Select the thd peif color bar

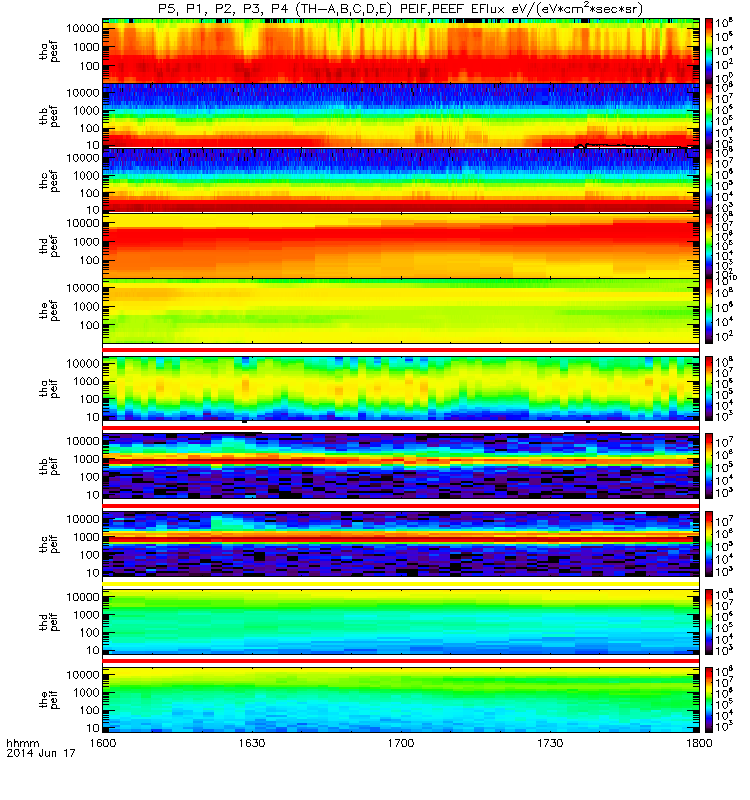709,621
